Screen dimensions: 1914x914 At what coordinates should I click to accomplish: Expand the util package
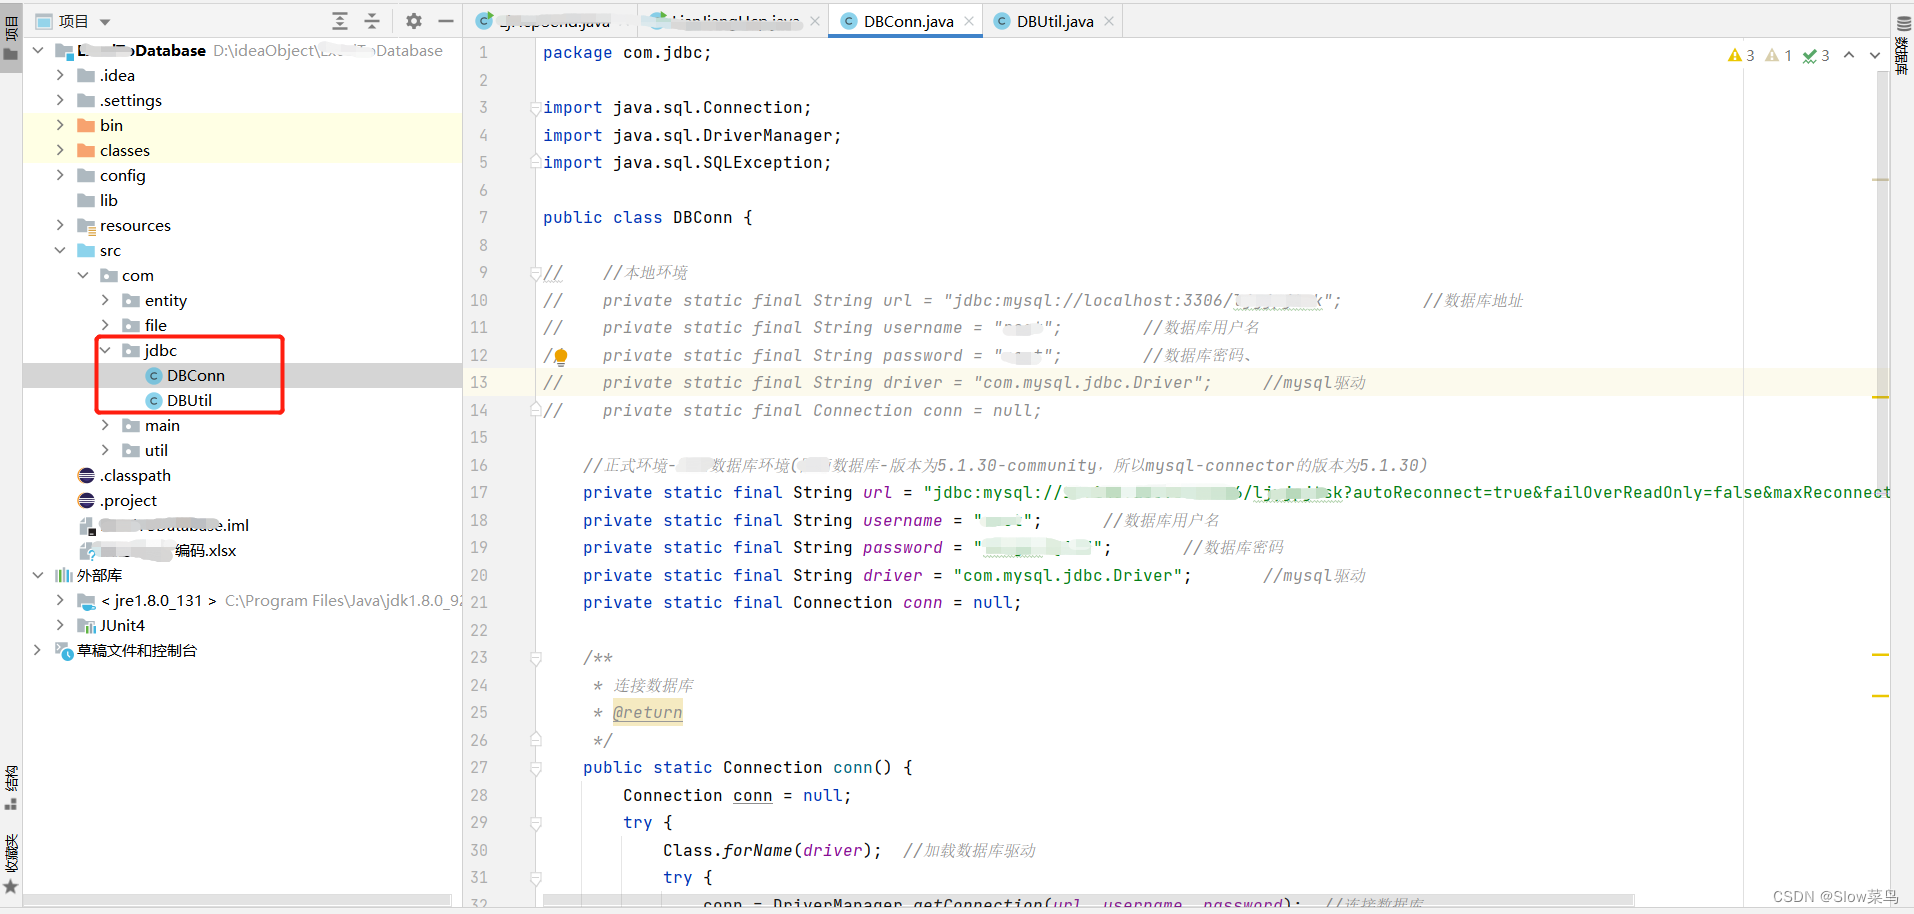click(x=105, y=450)
